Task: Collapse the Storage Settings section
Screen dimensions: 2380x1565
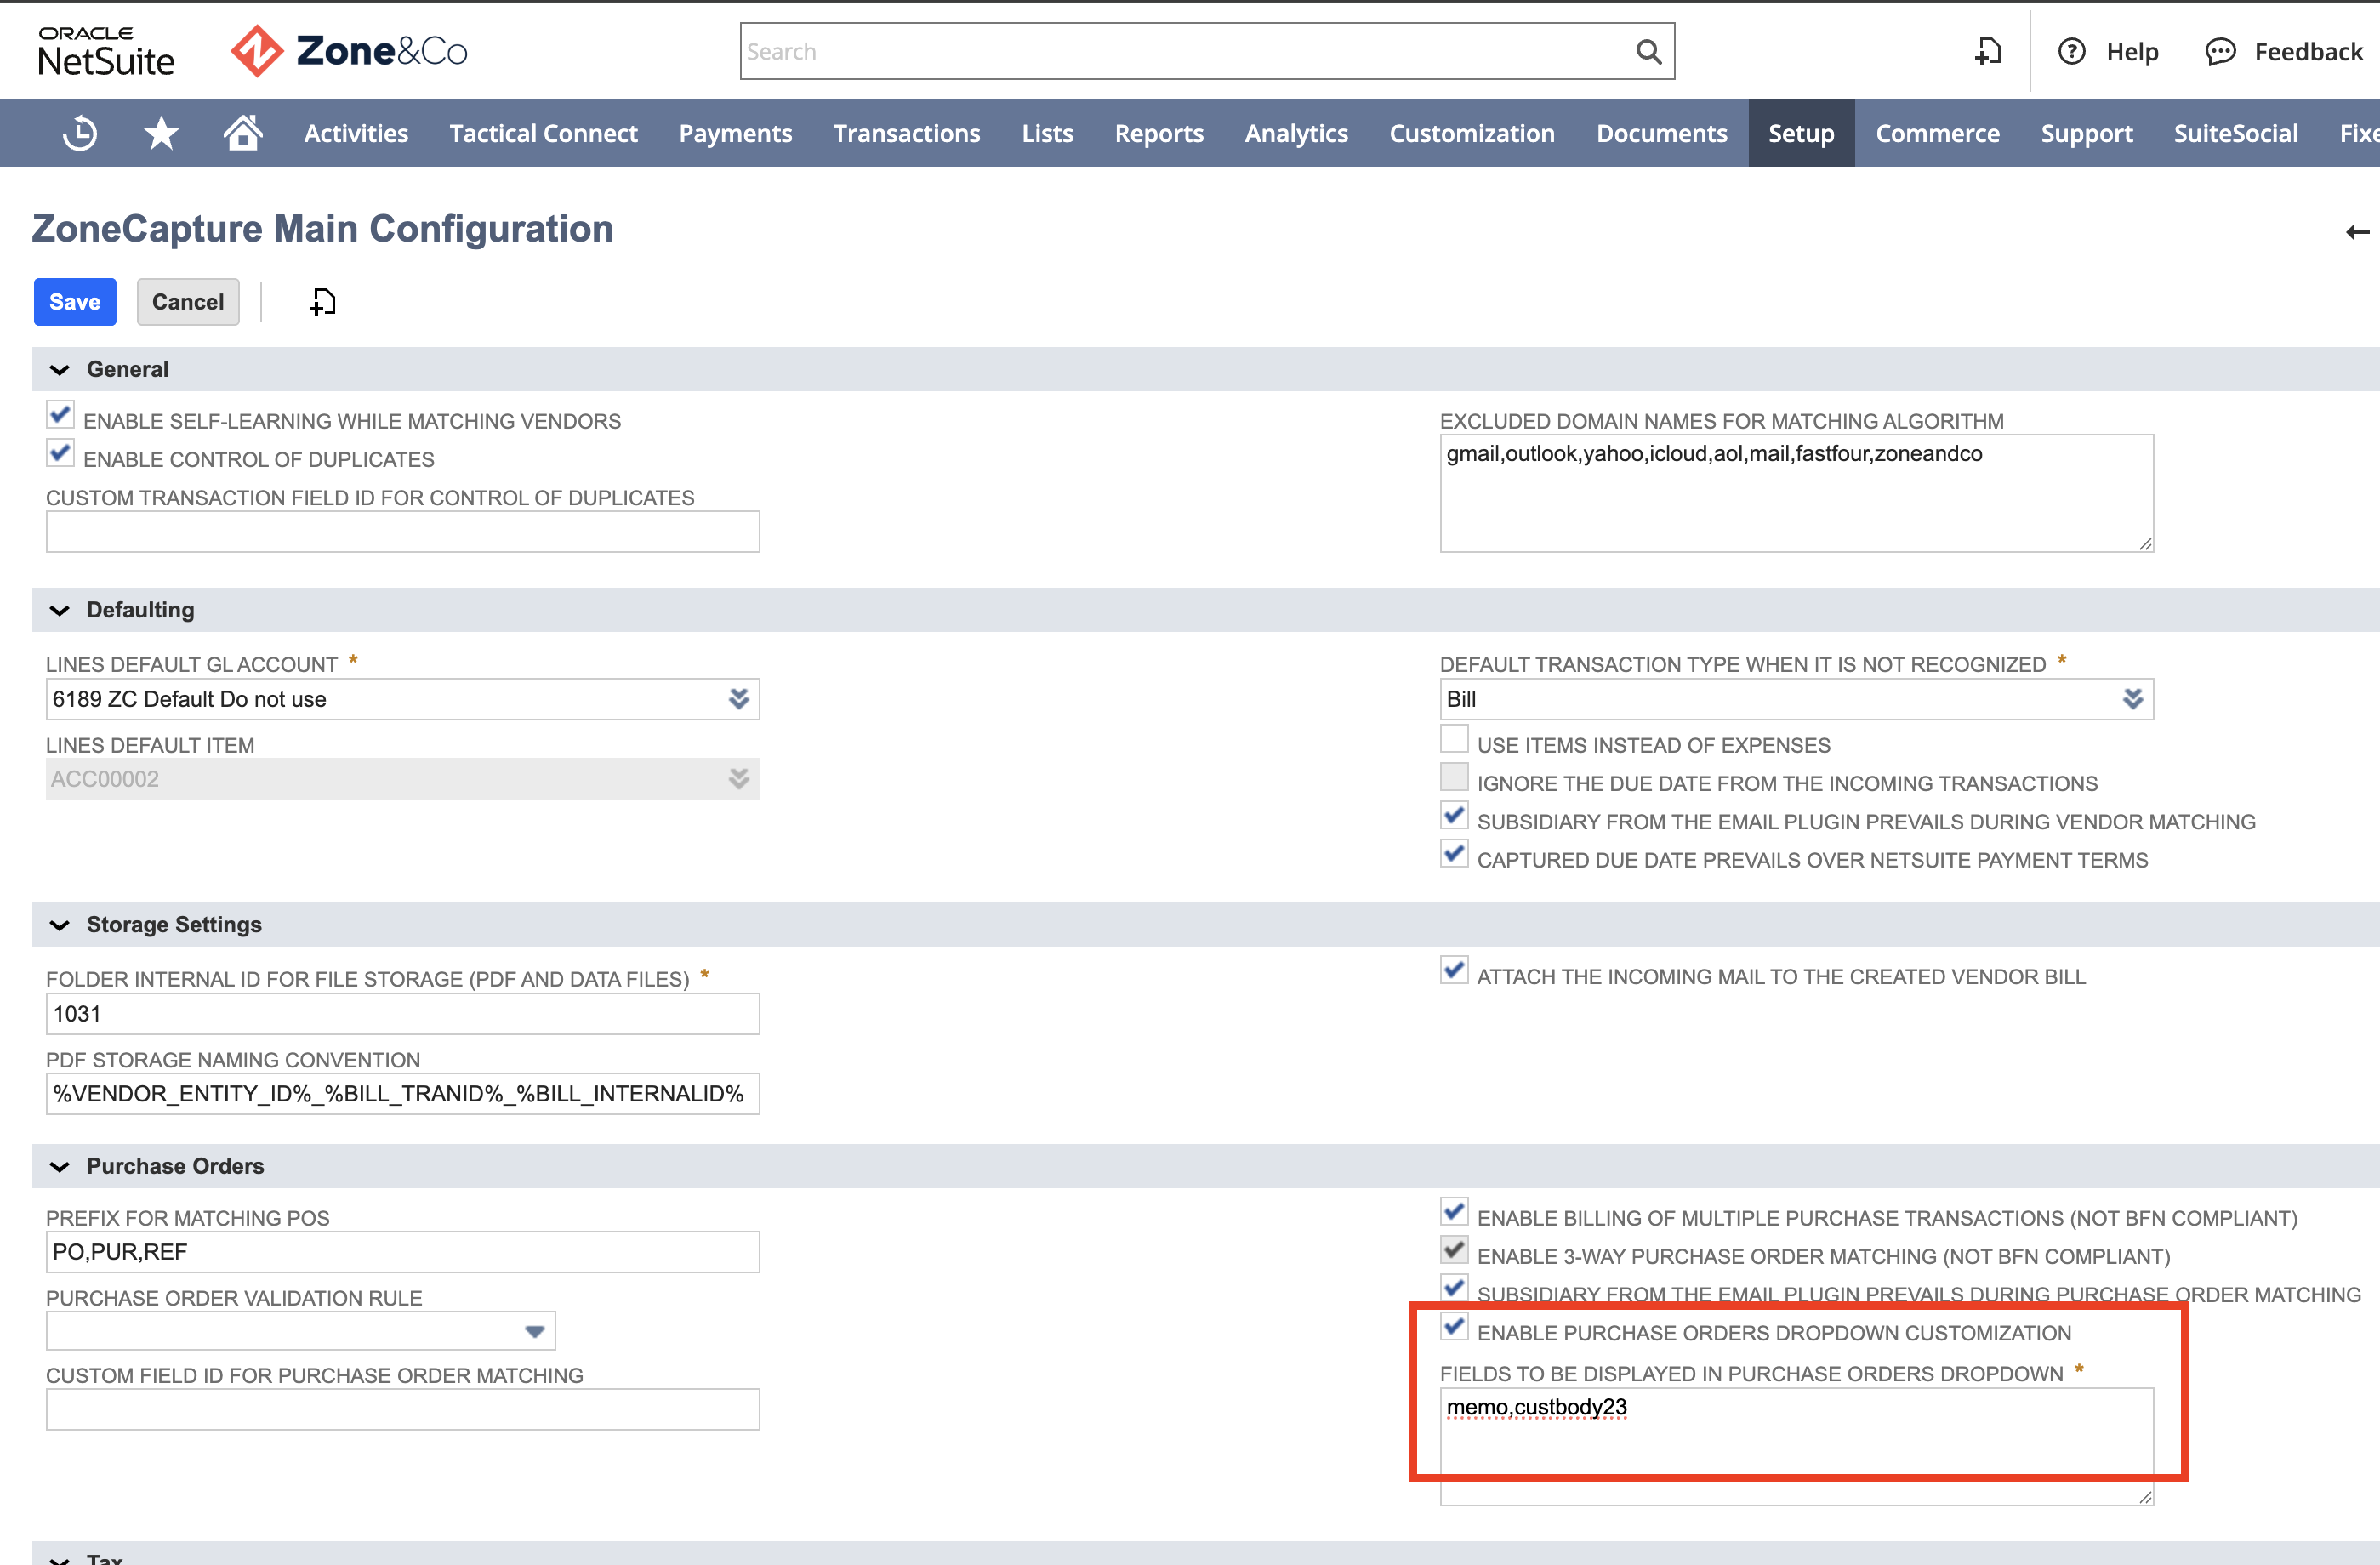Action: point(60,925)
